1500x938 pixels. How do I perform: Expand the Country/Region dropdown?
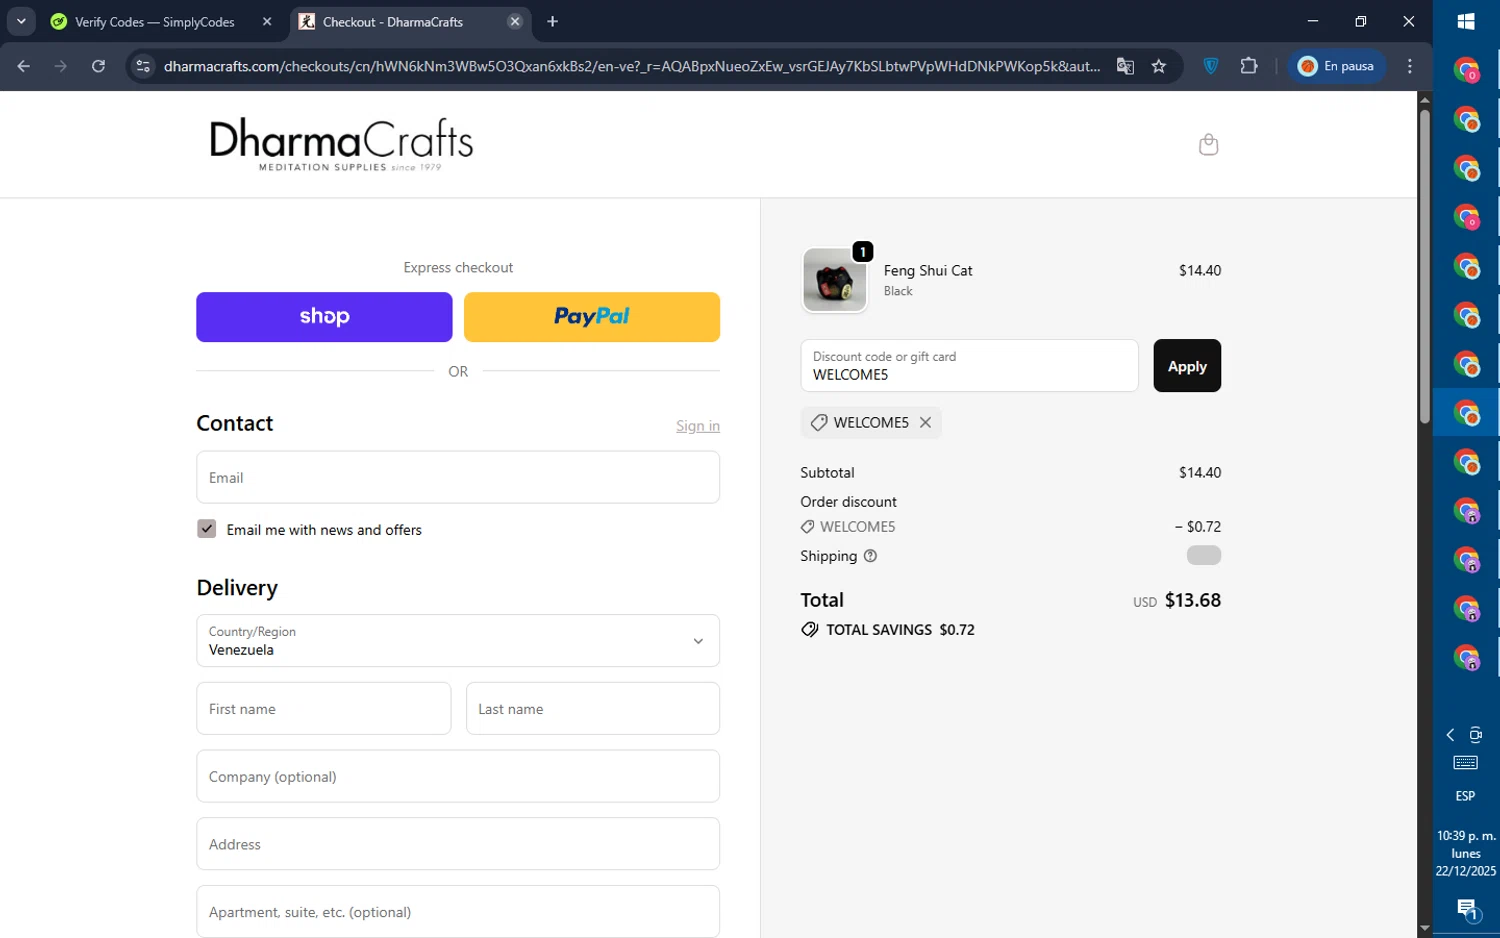pos(458,641)
